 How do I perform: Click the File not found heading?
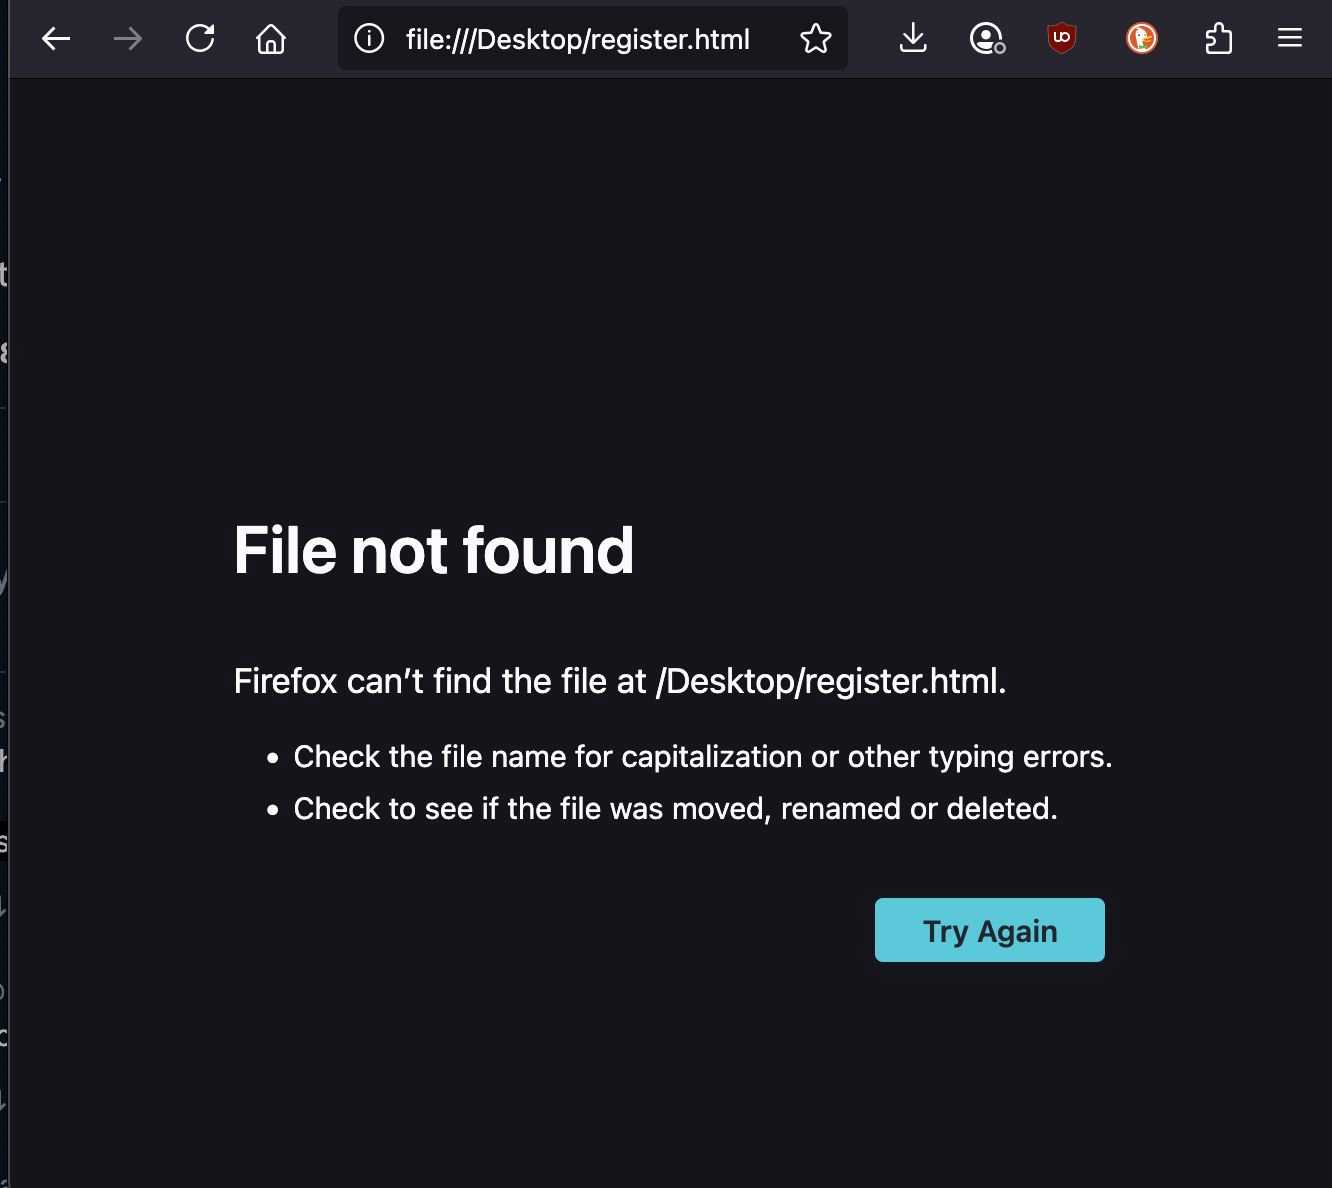(x=434, y=550)
